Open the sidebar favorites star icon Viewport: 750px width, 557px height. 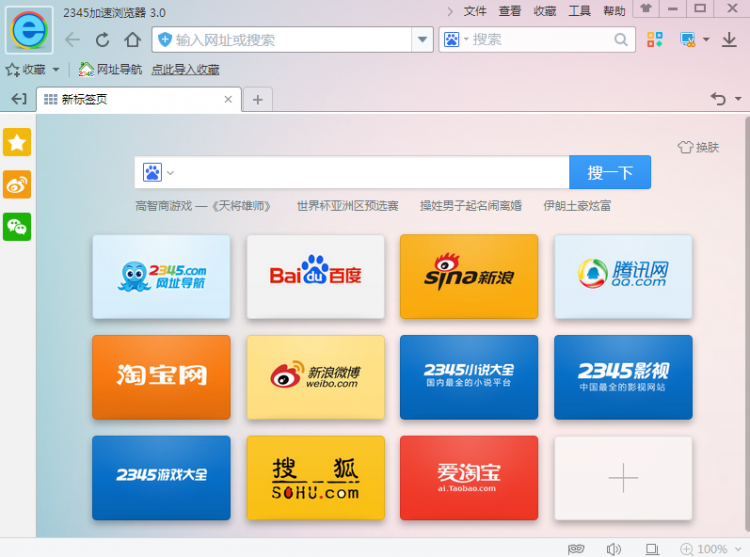pyautogui.click(x=17, y=142)
